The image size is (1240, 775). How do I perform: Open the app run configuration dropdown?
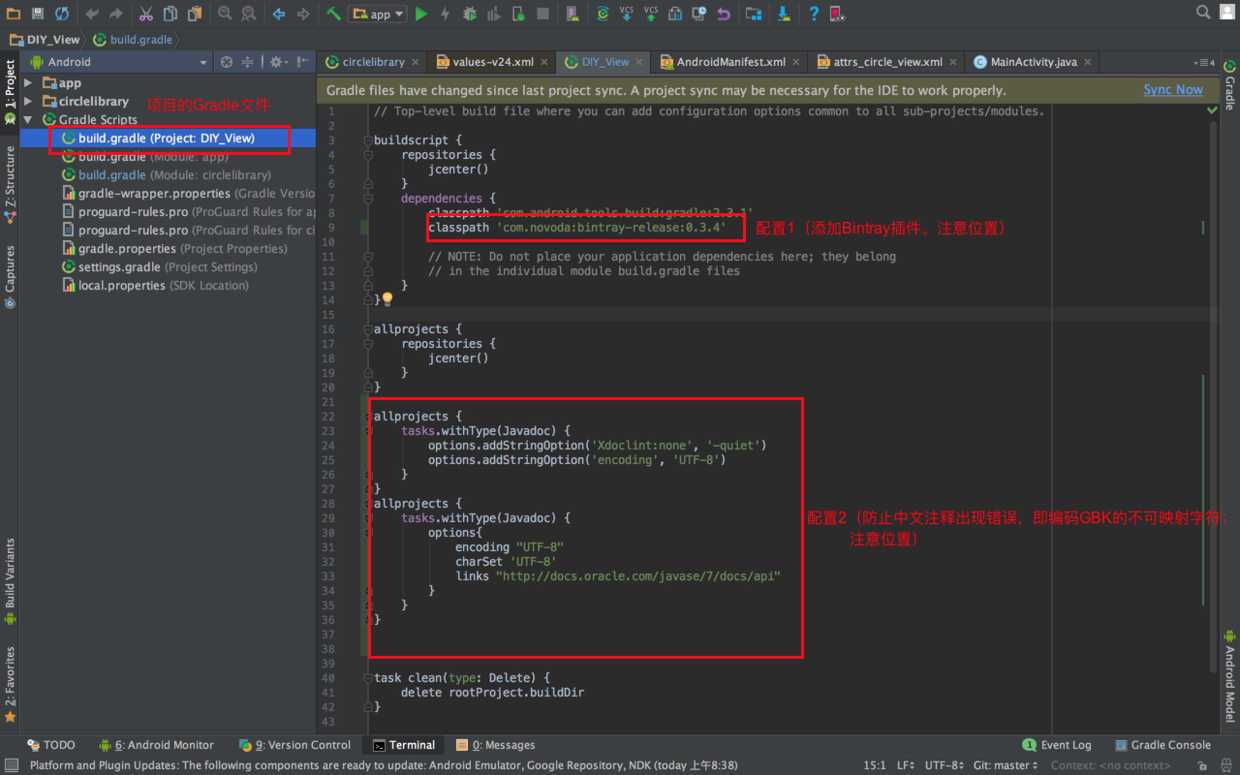[378, 14]
